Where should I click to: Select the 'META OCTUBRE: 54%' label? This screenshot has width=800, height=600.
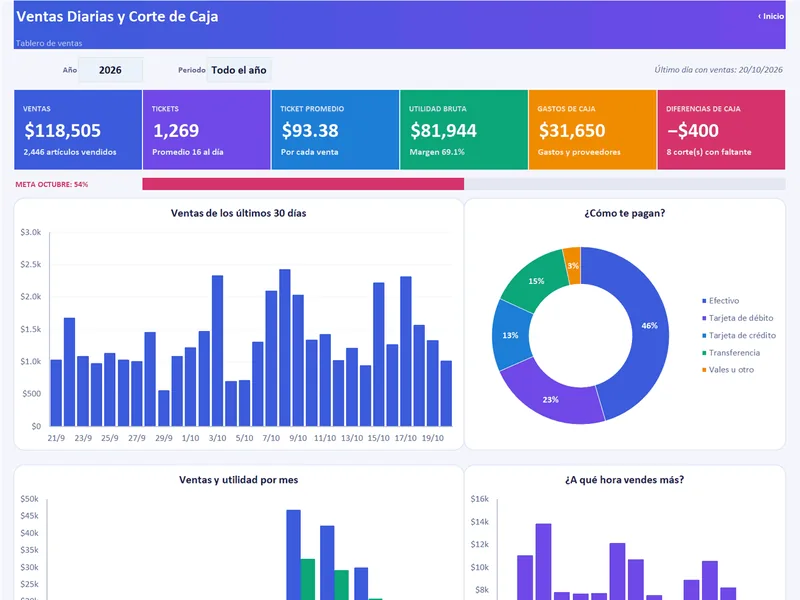(52, 184)
